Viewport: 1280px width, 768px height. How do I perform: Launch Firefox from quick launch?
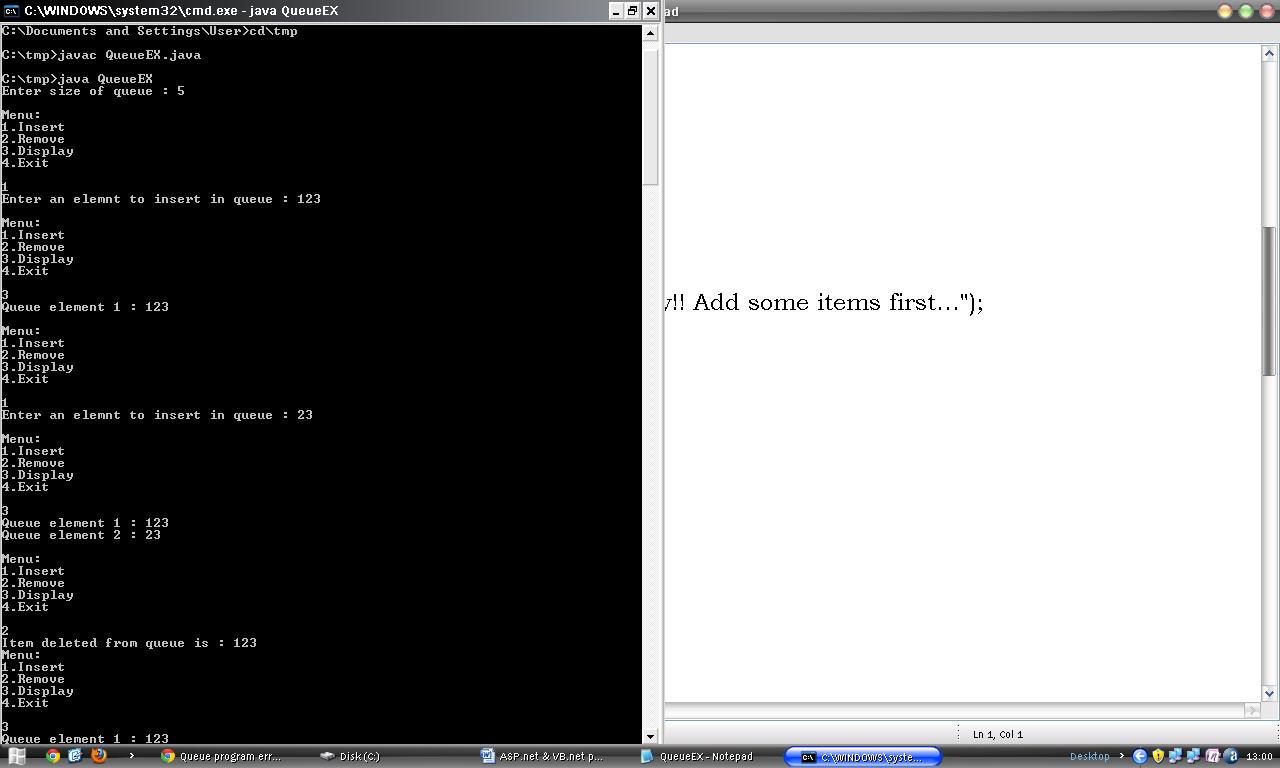pyautogui.click(x=98, y=756)
